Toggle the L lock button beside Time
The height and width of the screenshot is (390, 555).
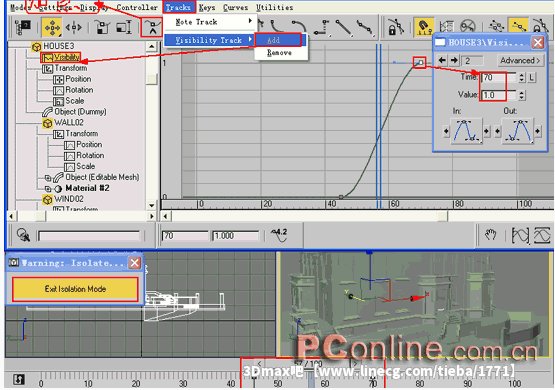point(532,77)
